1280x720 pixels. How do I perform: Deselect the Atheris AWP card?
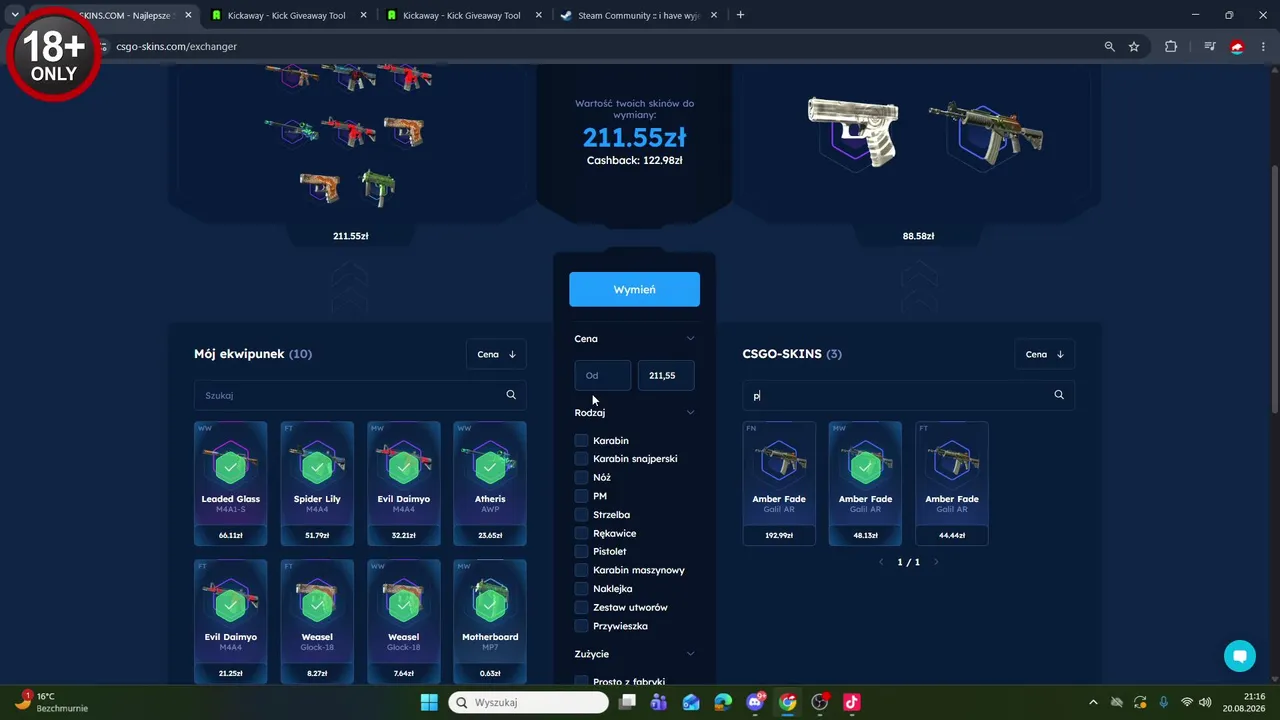click(x=490, y=484)
